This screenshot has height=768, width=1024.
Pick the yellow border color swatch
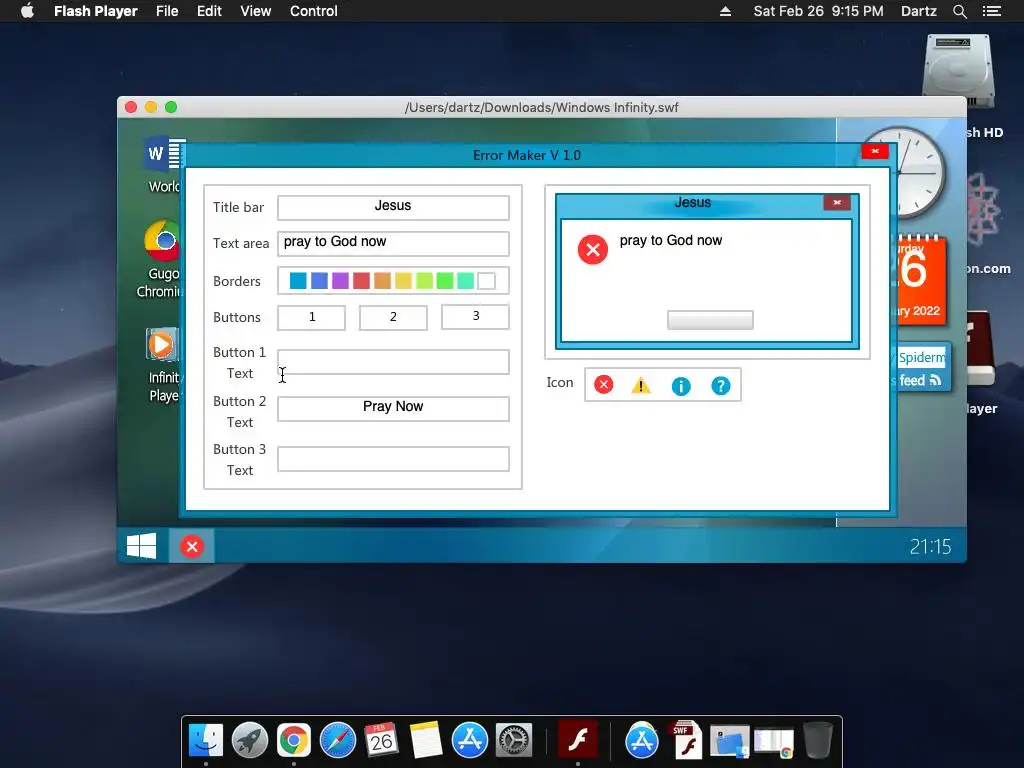click(403, 281)
